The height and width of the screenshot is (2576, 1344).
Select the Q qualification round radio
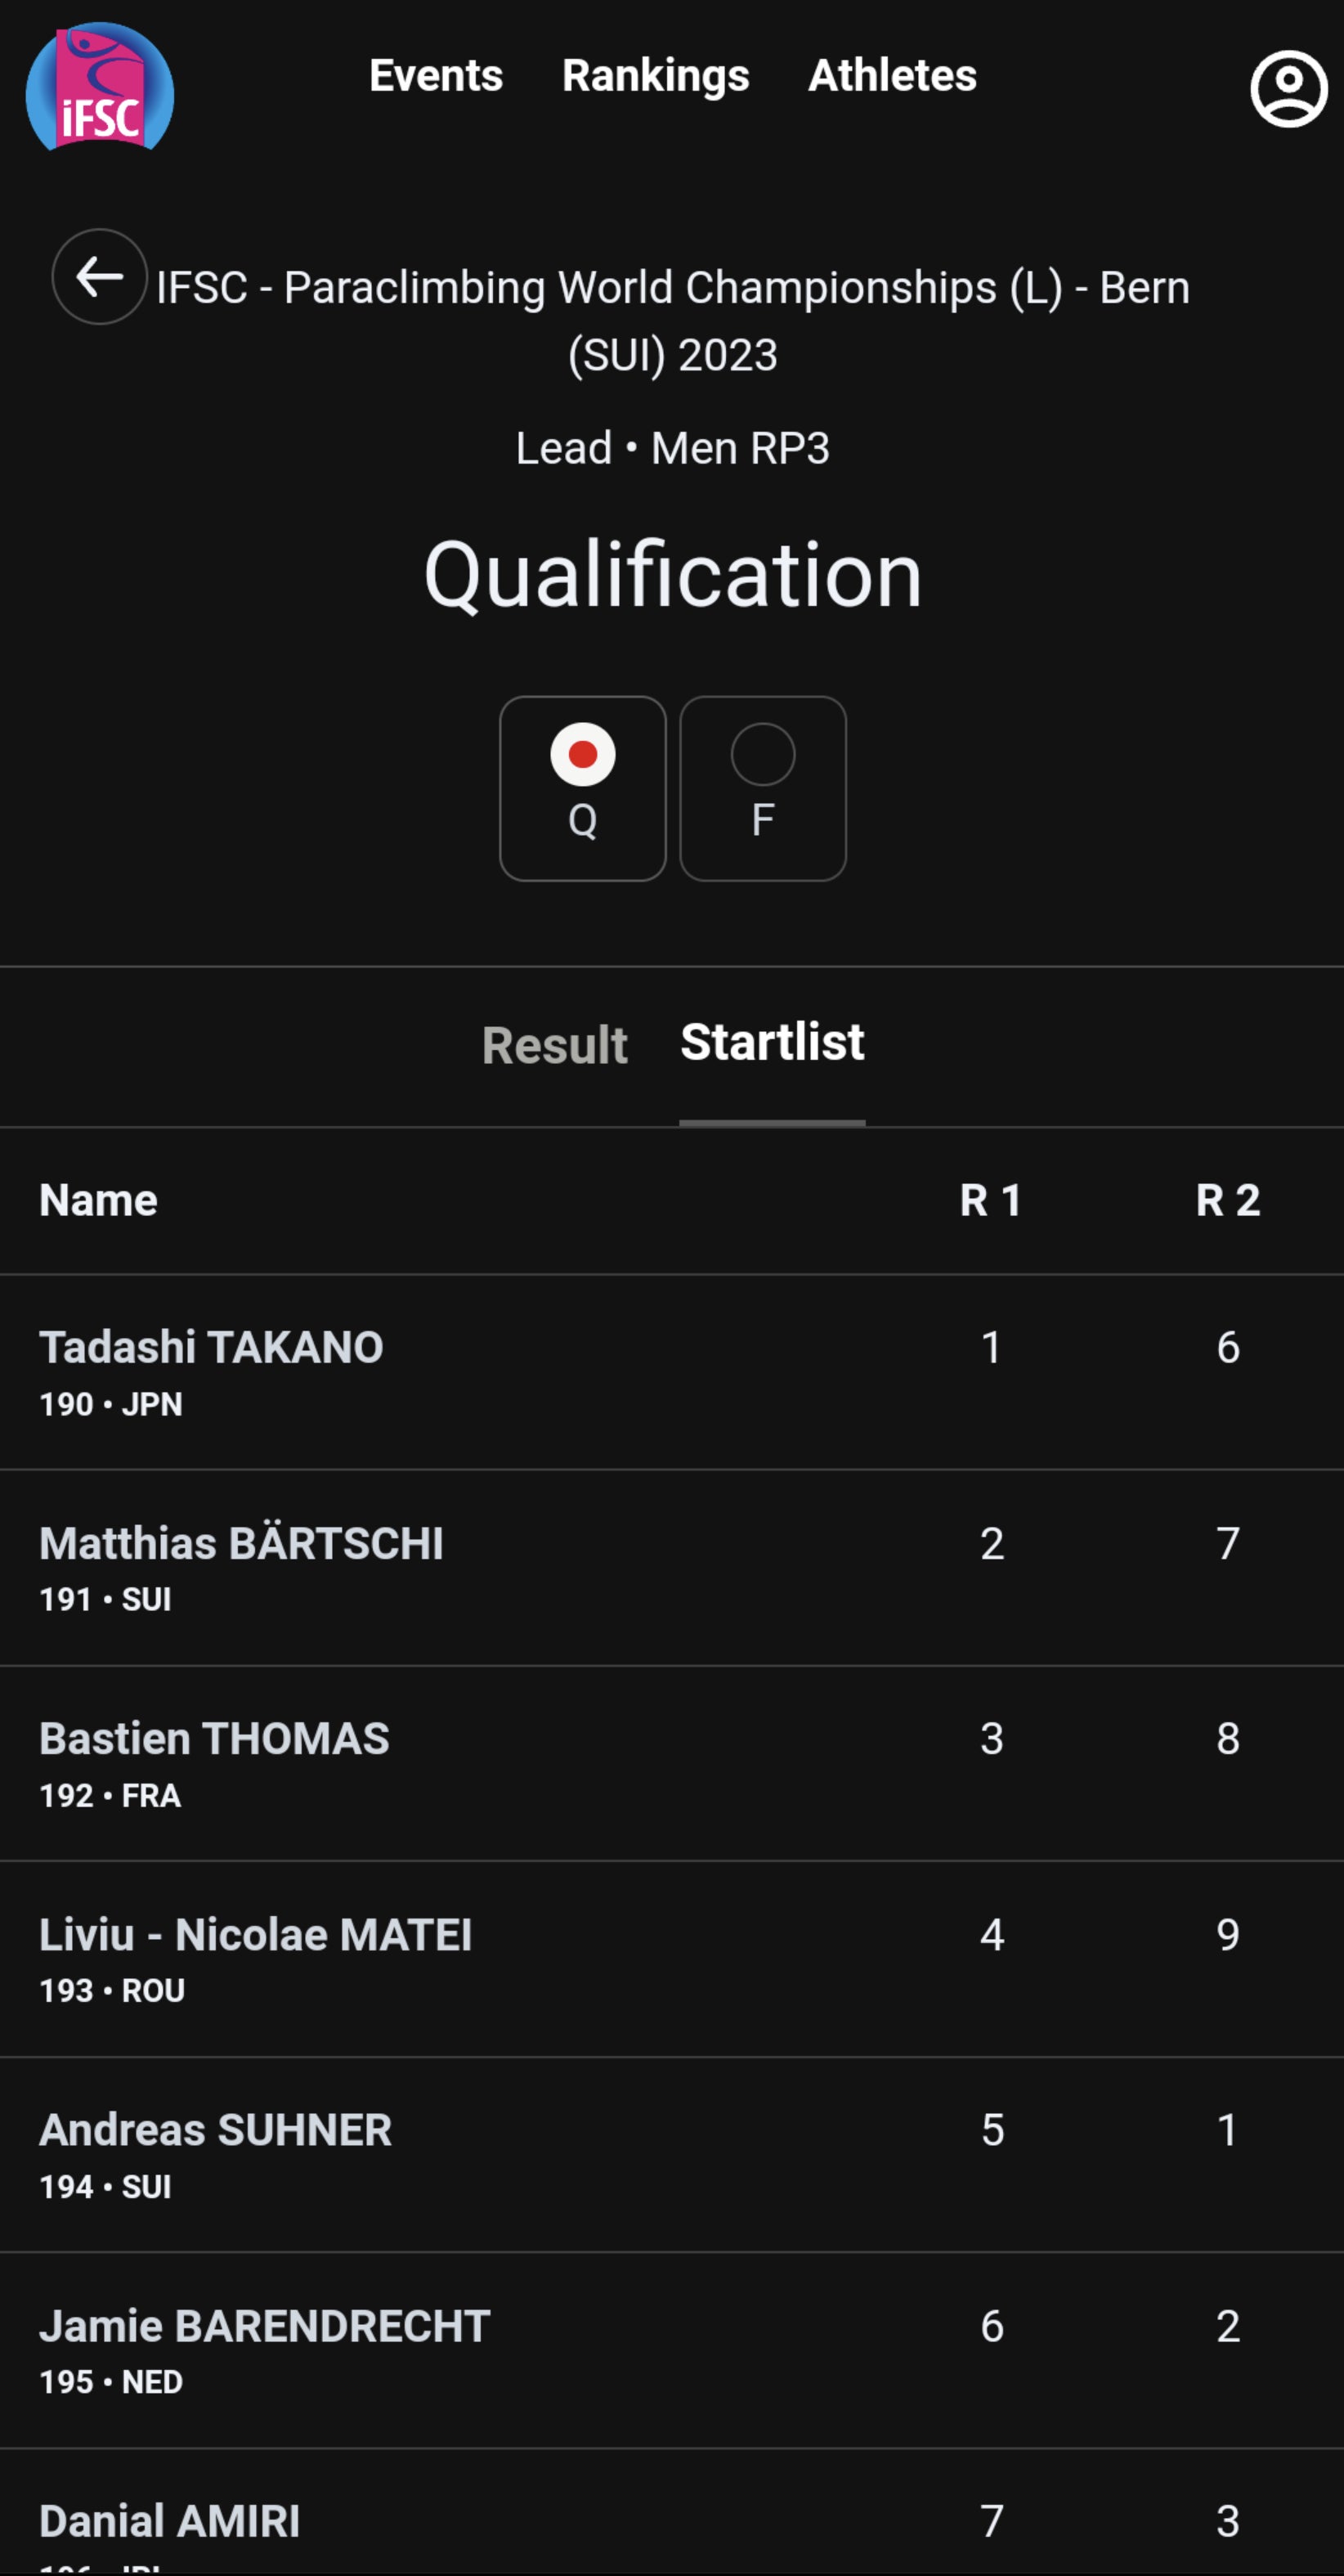tap(582, 788)
